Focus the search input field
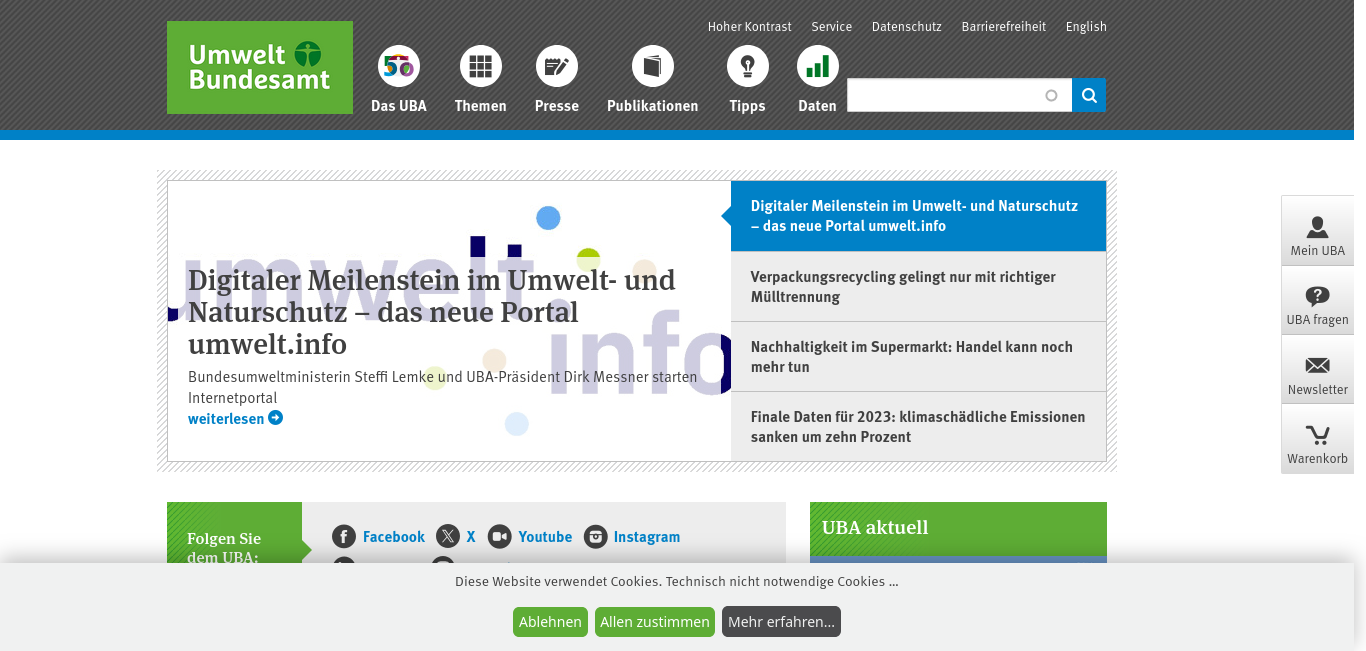 959,95
